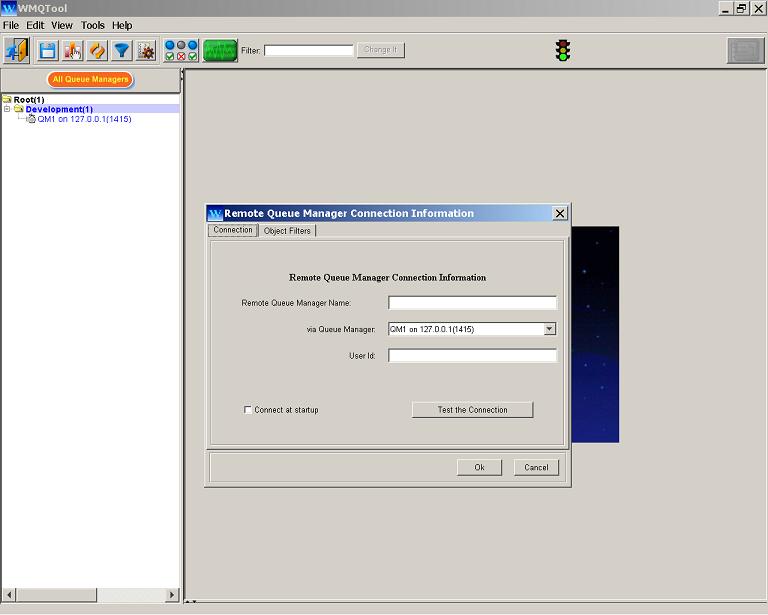
Task: Click the Root folder icon in tree
Action: [x=7, y=99]
